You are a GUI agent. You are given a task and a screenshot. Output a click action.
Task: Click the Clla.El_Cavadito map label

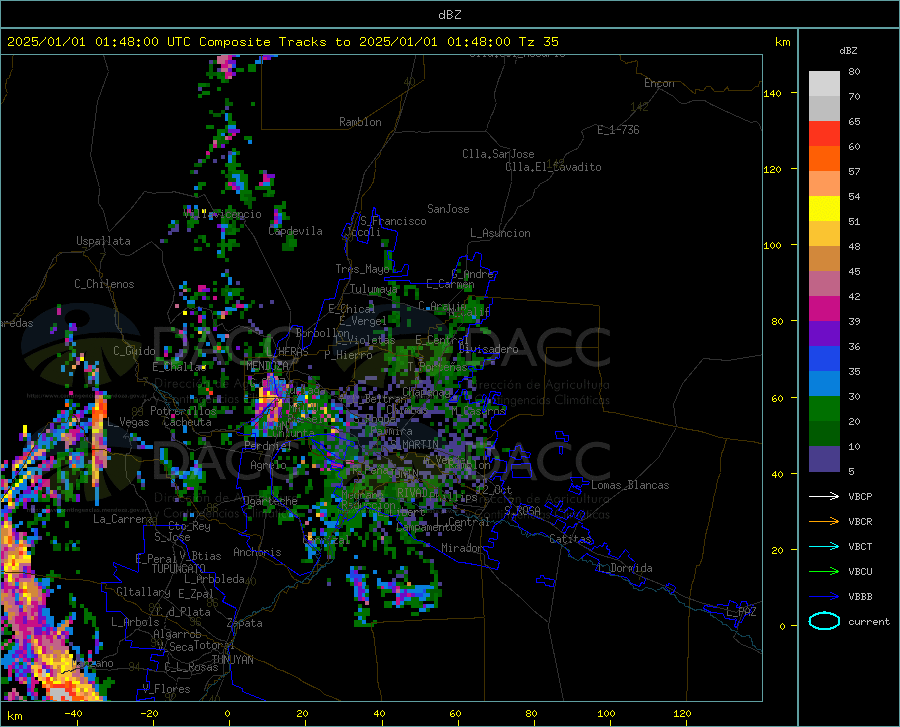coord(553,167)
